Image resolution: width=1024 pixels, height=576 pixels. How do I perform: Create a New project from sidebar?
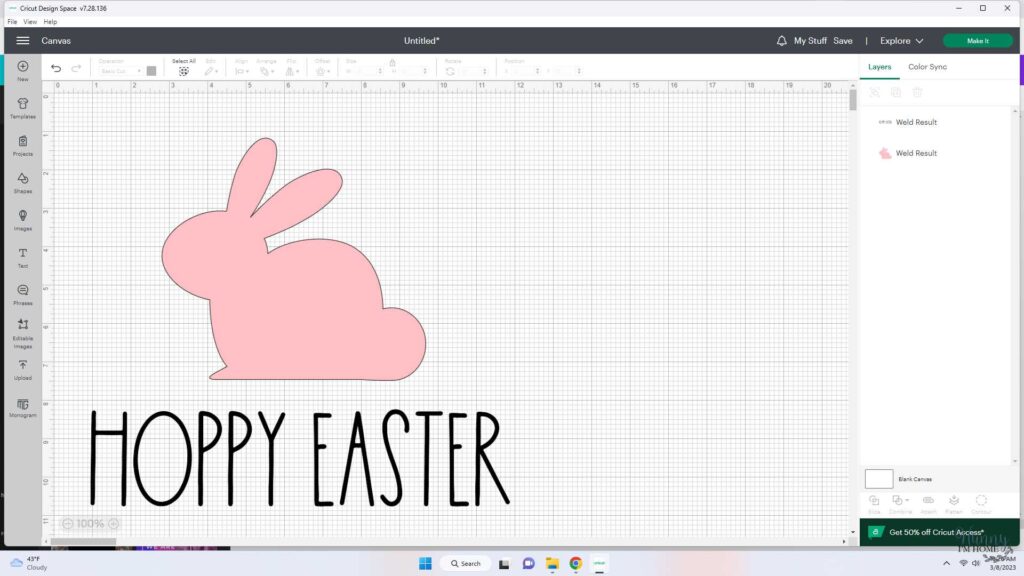(23, 71)
